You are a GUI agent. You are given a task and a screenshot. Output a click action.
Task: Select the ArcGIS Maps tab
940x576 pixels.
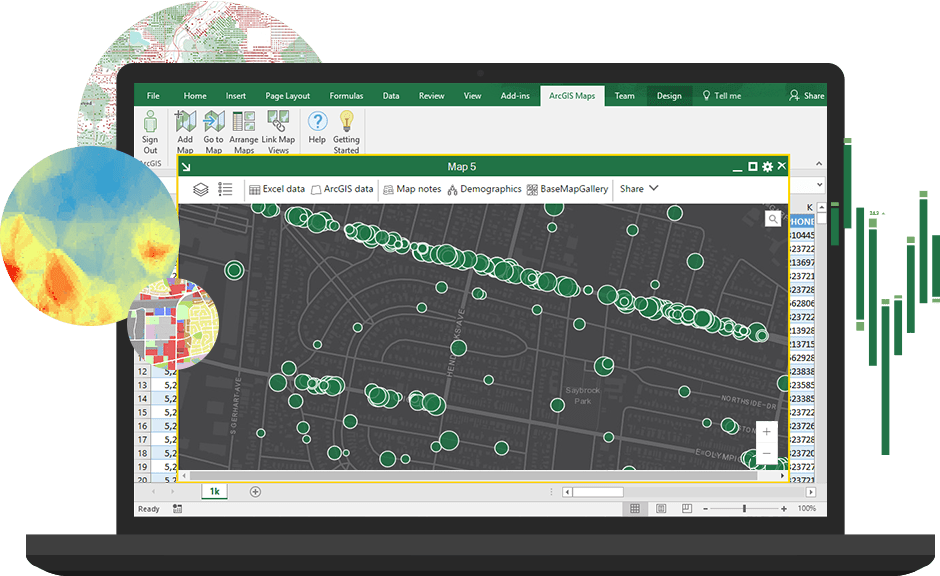pyautogui.click(x=572, y=96)
